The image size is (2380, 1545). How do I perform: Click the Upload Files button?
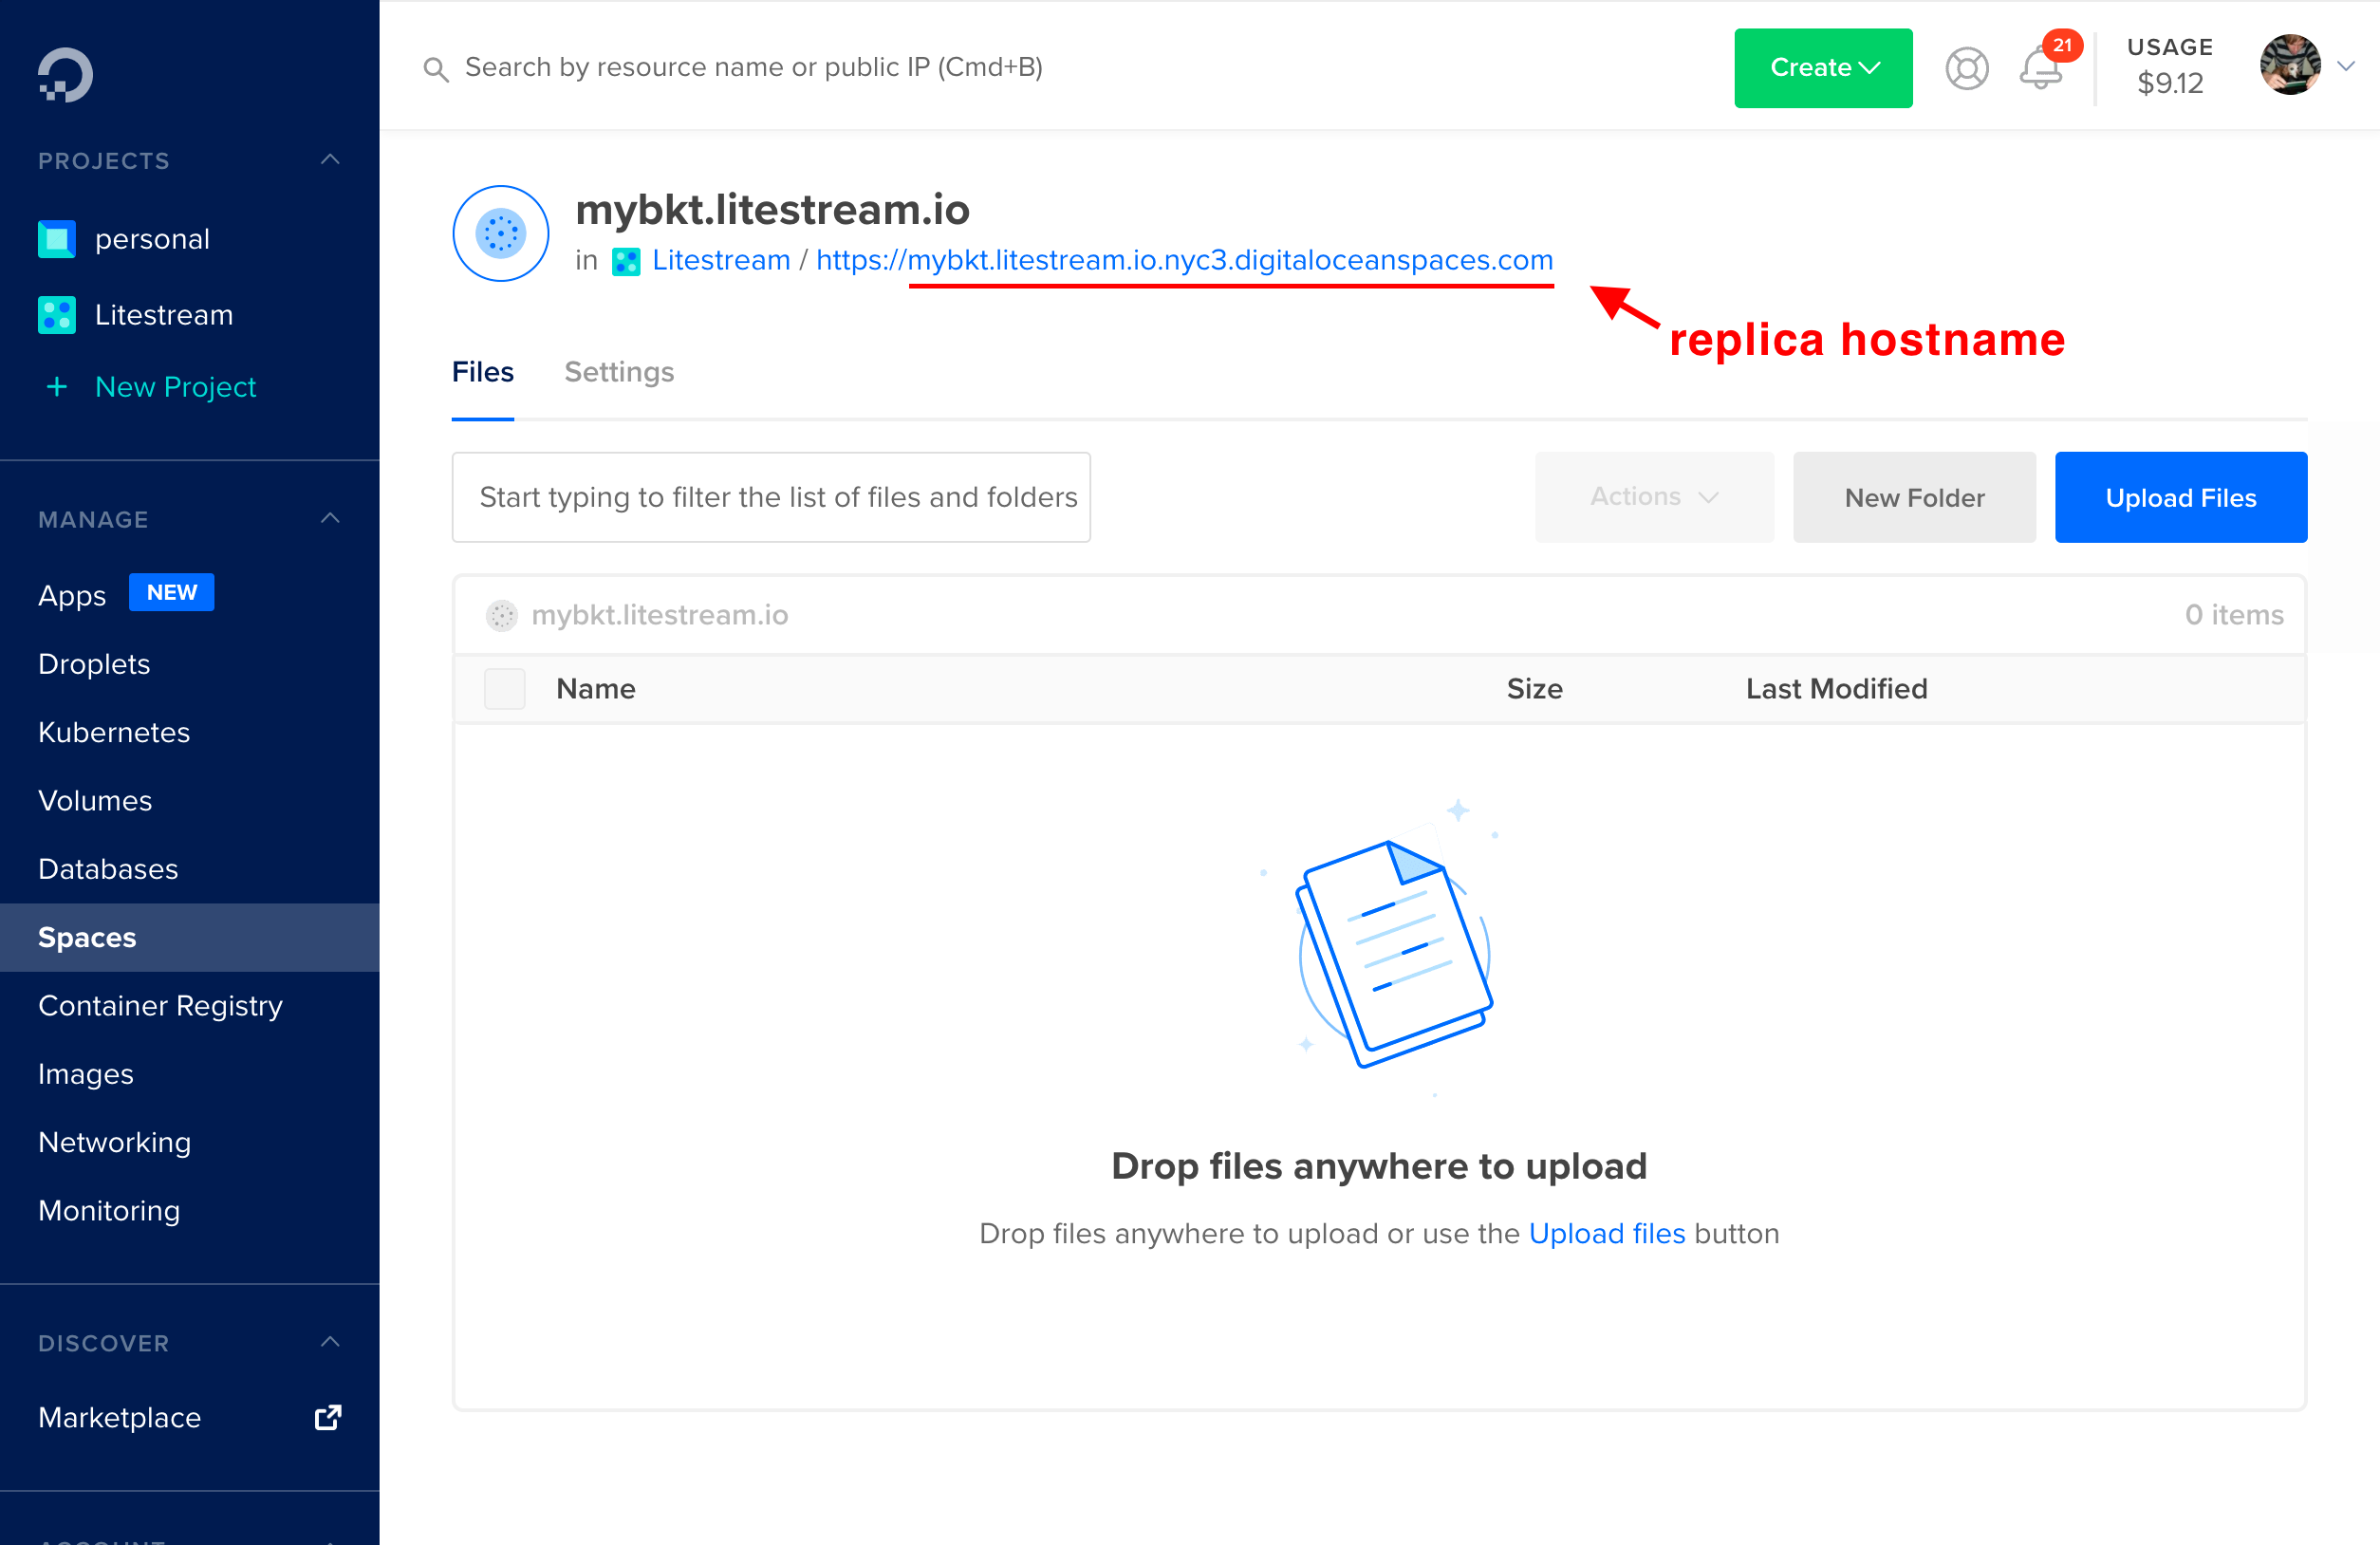2180,497
